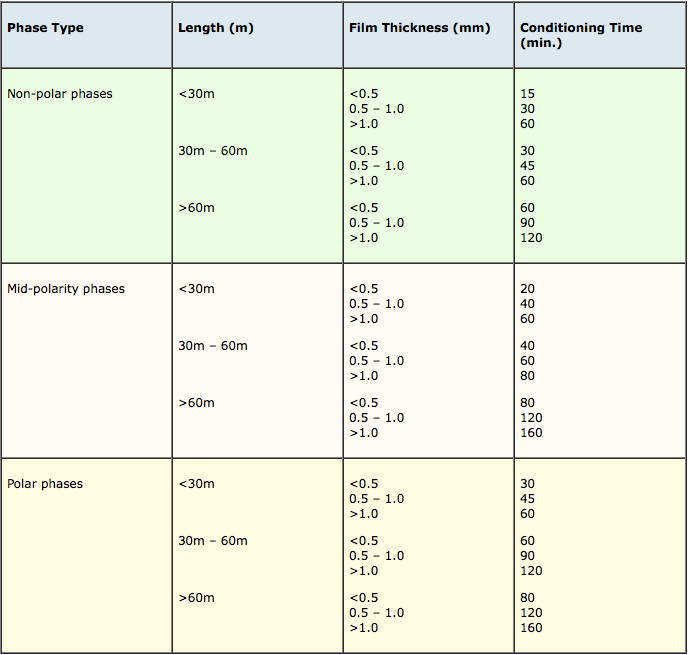The width and height of the screenshot is (689, 655).
Task: Click "0.5 – 1.0" film thickness for Mid-polarity >60m
Action: coord(377,418)
